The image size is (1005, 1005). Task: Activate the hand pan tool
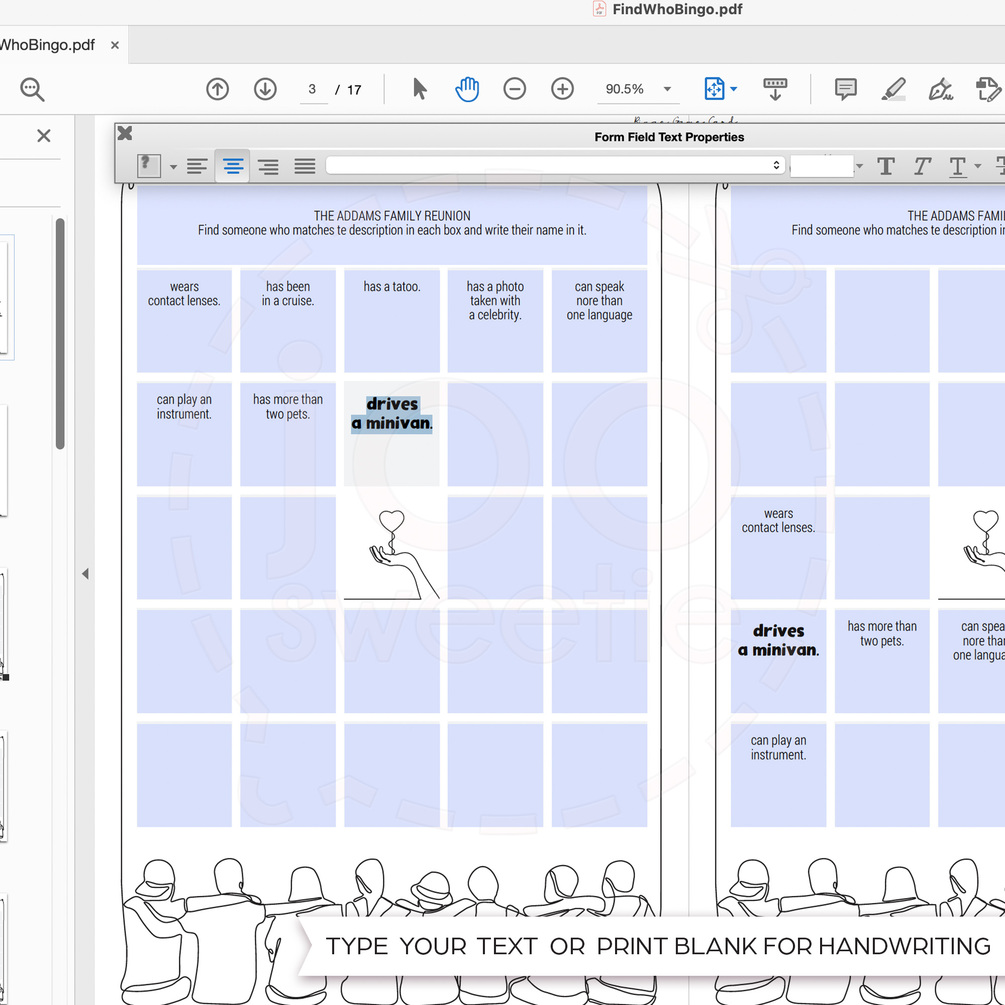coord(467,89)
